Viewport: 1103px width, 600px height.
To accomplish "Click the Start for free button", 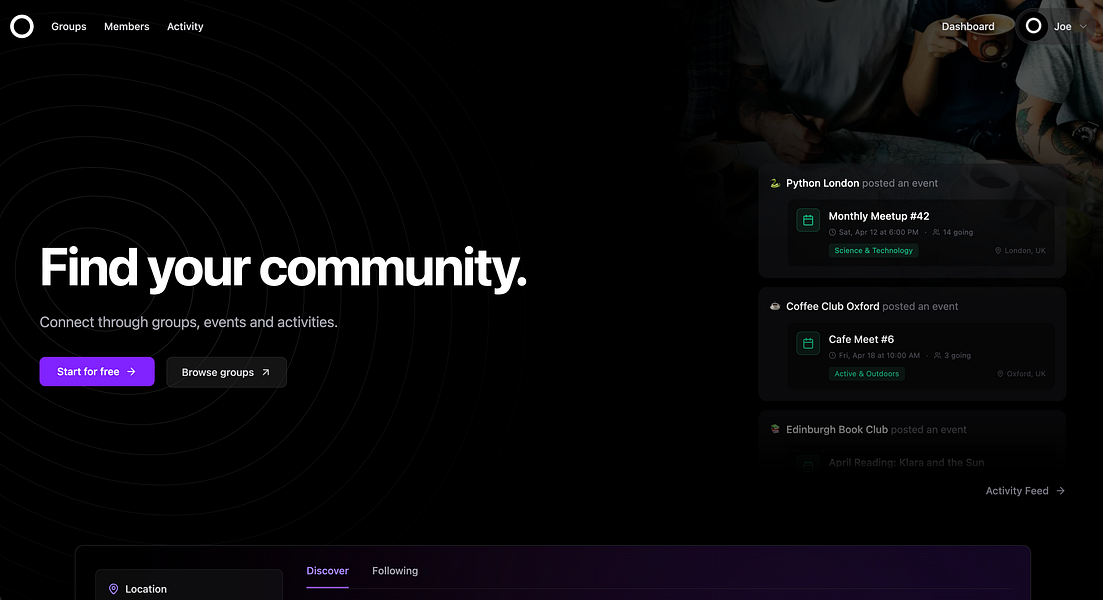I will [x=97, y=371].
